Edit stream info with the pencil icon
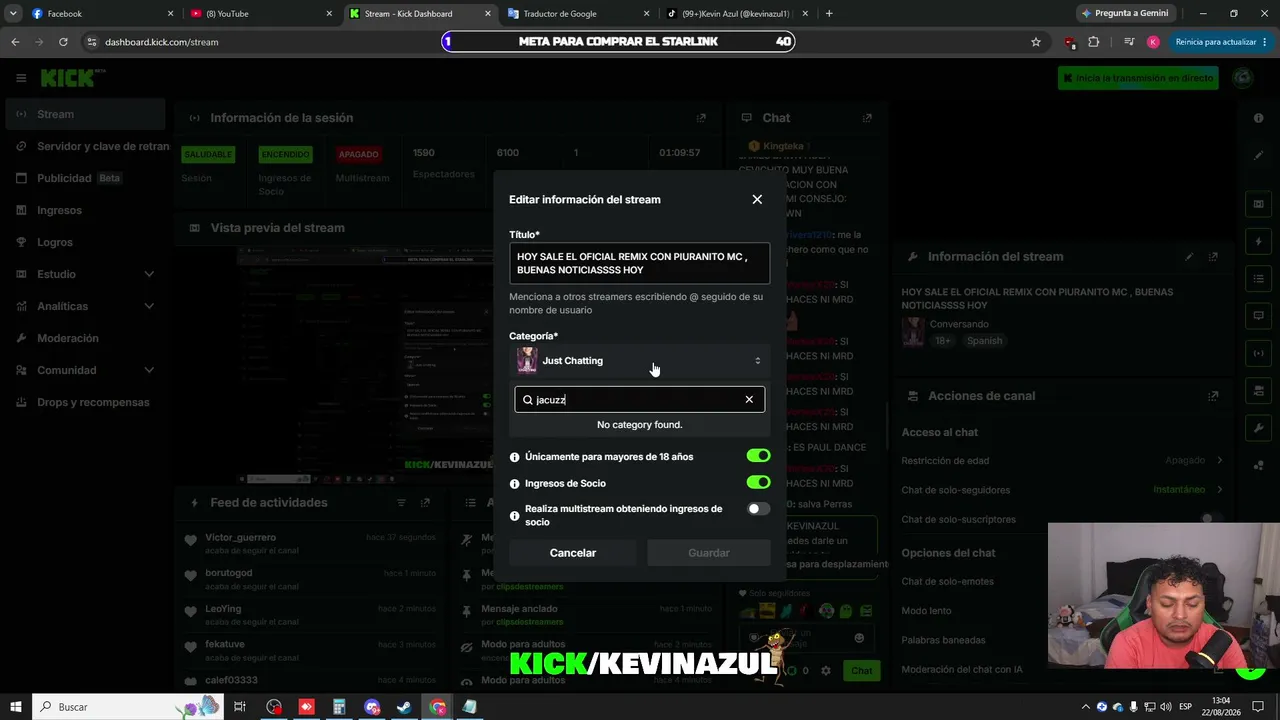Screen dimensions: 1280x720 (1189, 256)
